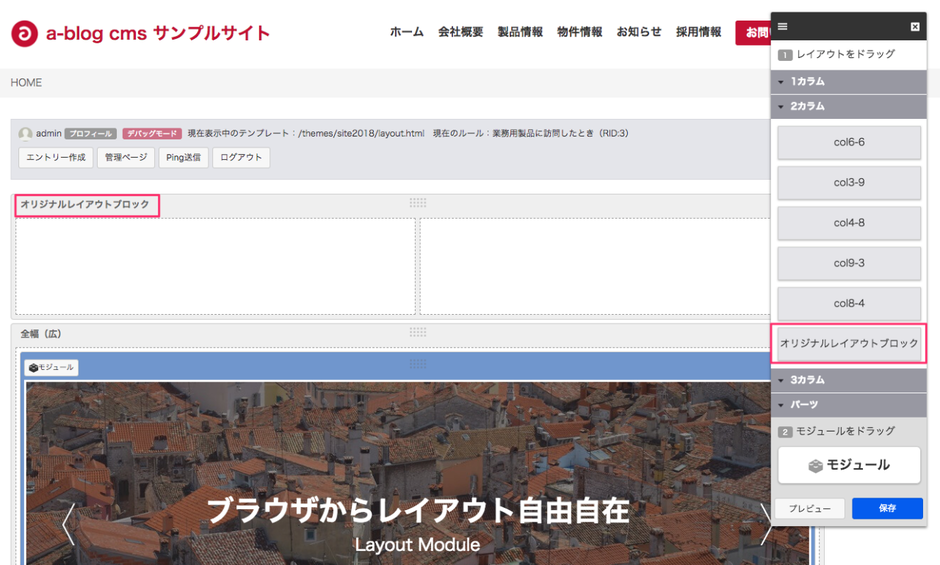
Task: Click the hamburger menu icon in layout panel
Action: coord(783,27)
